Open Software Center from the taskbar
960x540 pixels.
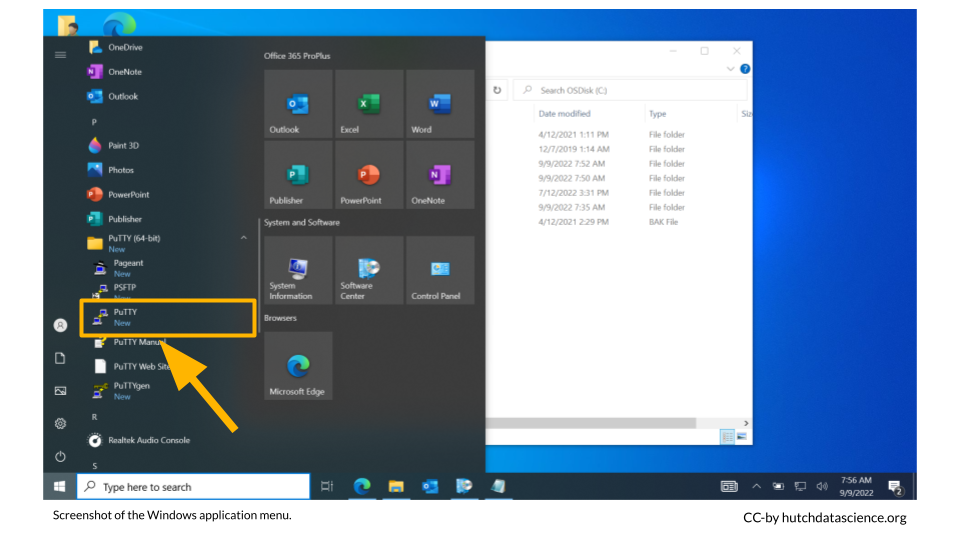coord(464,486)
